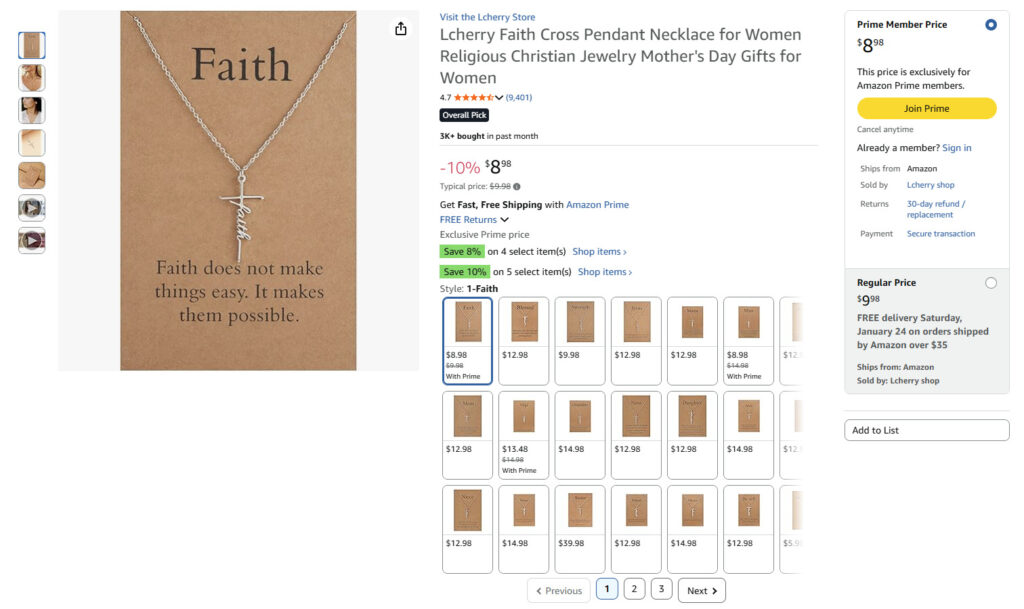Click Next to see more styles
Image resolution: width=1024 pixels, height=609 pixels.
tap(701, 590)
